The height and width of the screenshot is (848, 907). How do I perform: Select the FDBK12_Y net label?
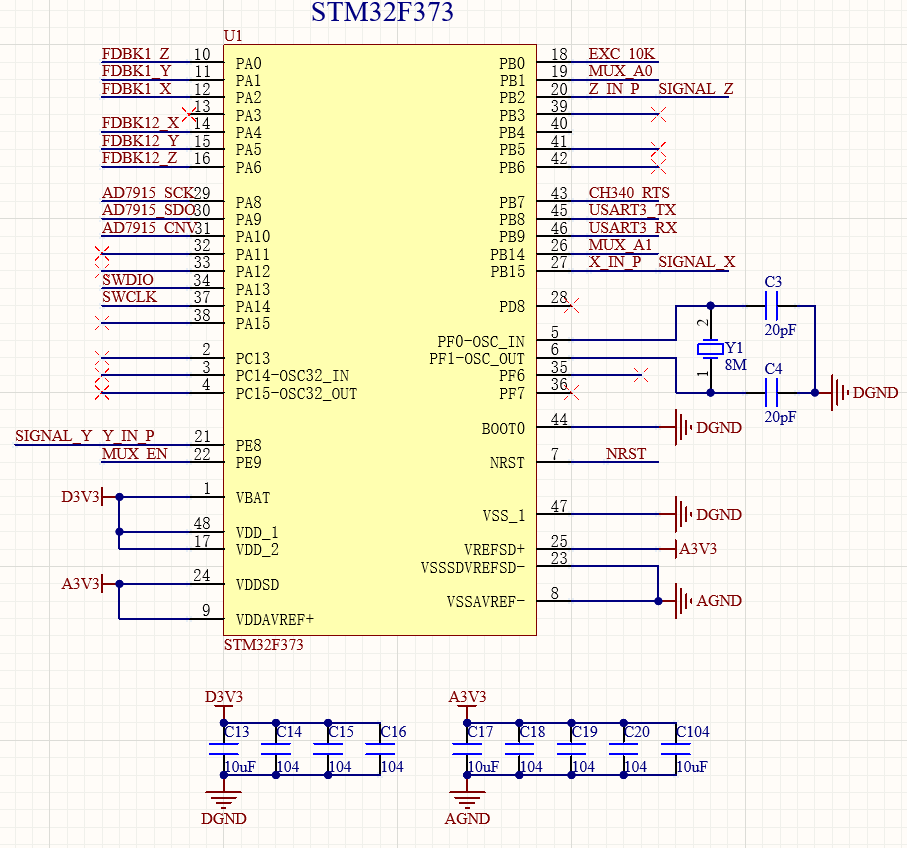point(141,141)
